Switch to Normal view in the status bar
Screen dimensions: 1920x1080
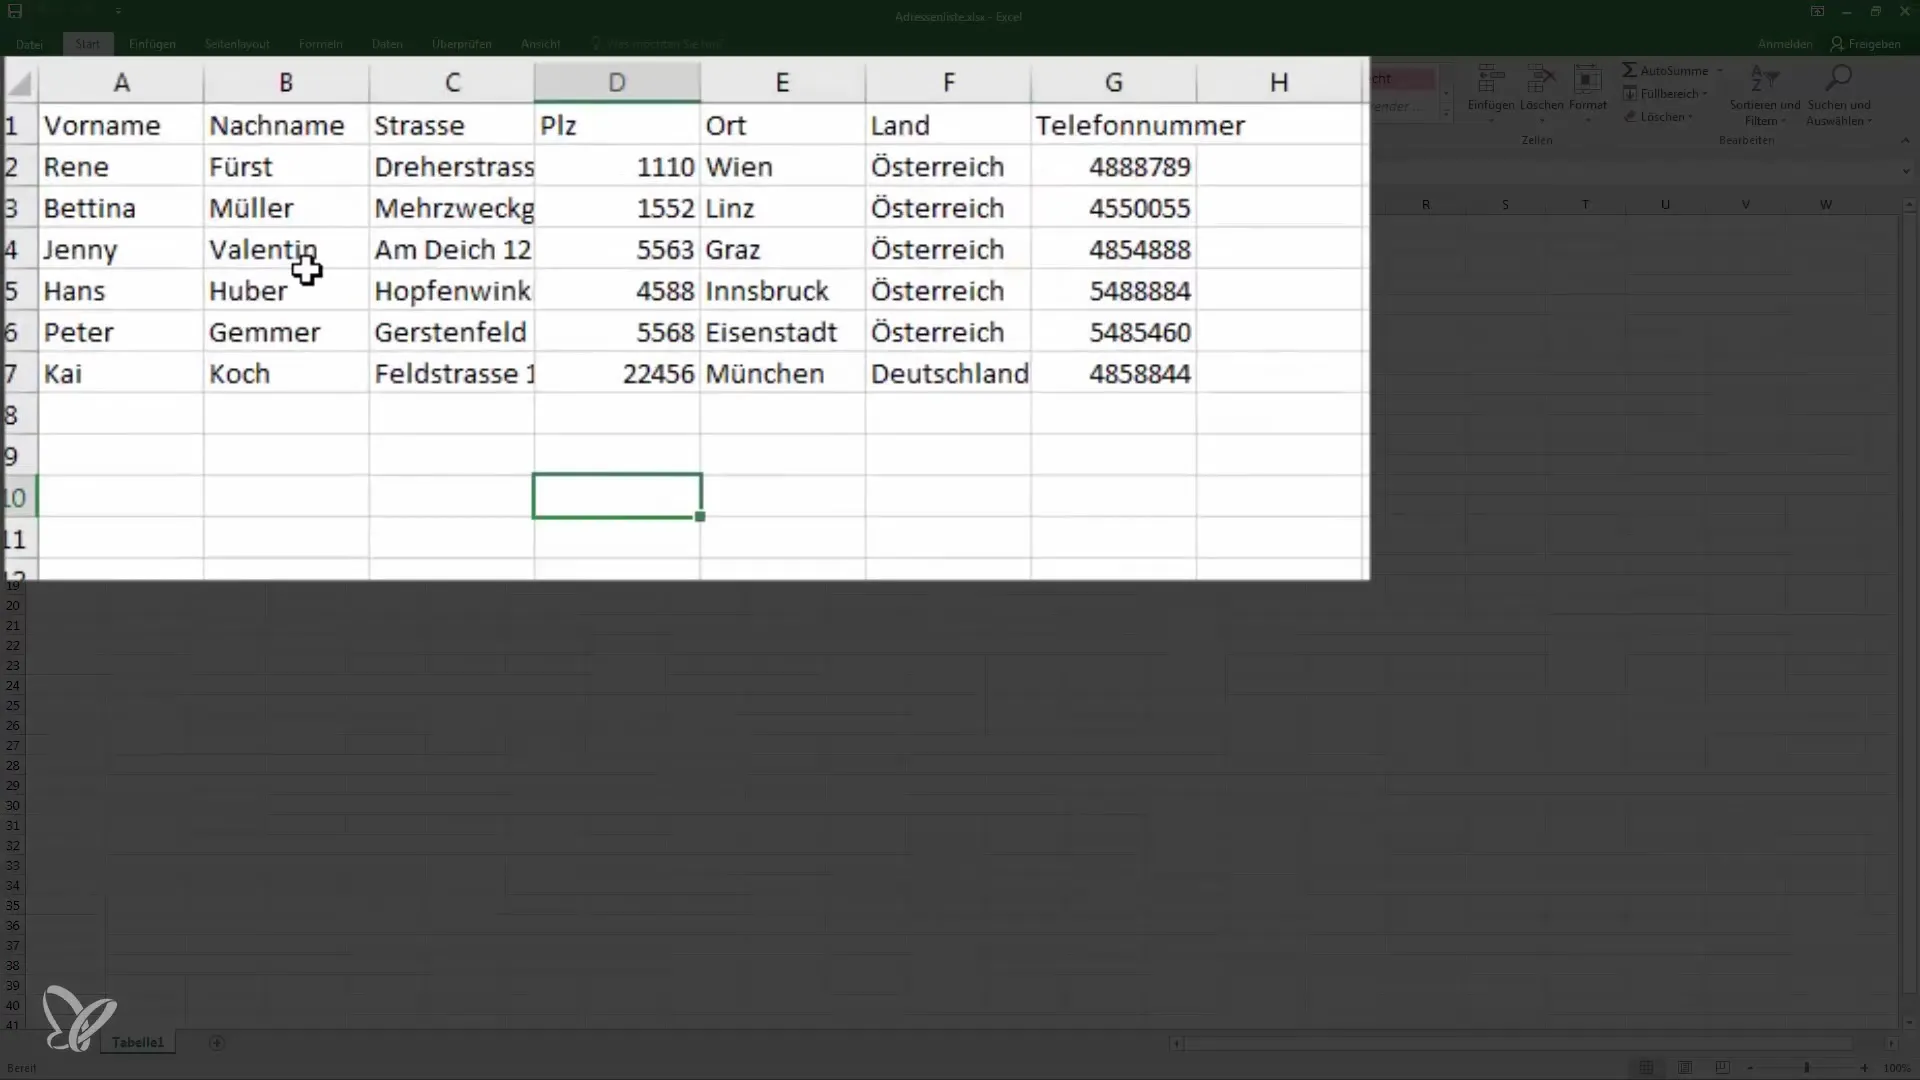1646,1068
